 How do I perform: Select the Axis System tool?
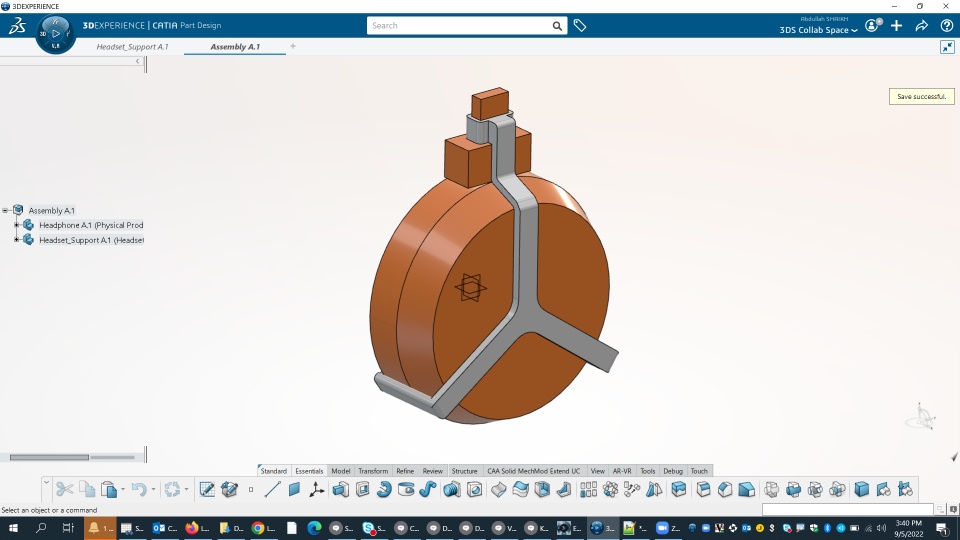pyautogui.click(x=317, y=489)
